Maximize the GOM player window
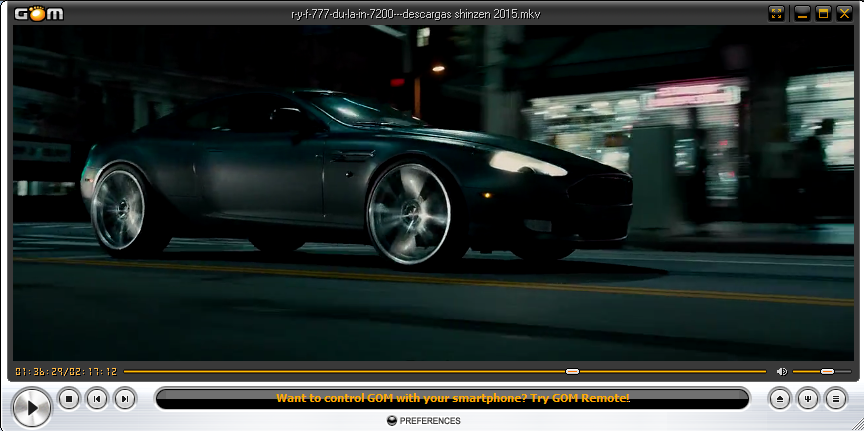 (x=823, y=14)
